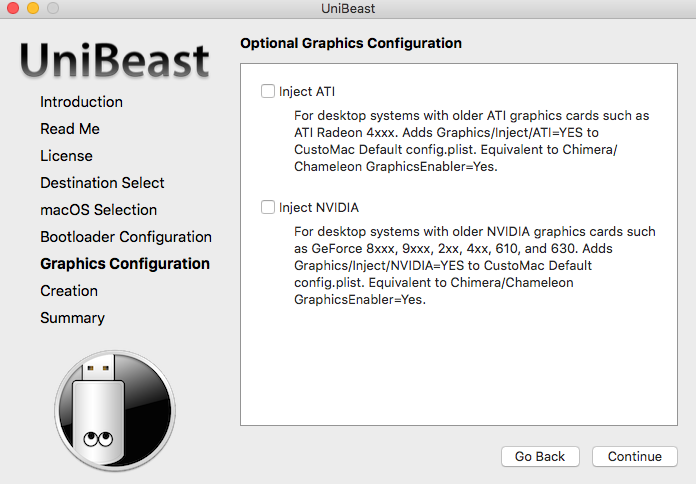Open the Summary step

[73, 318]
